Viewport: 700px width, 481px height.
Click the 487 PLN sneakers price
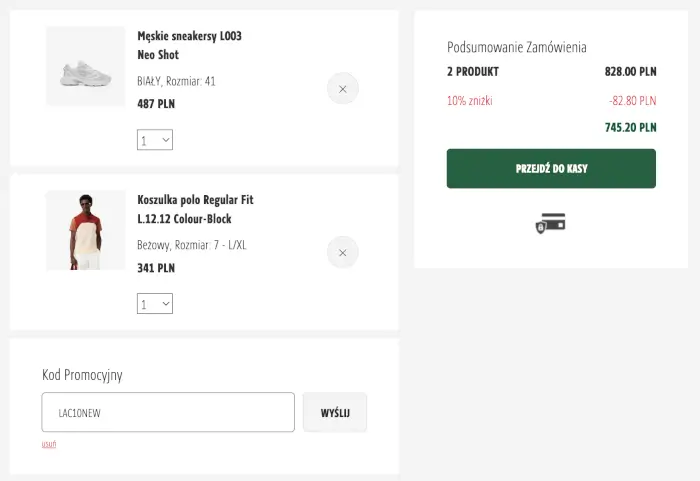(x=156, y=103)
